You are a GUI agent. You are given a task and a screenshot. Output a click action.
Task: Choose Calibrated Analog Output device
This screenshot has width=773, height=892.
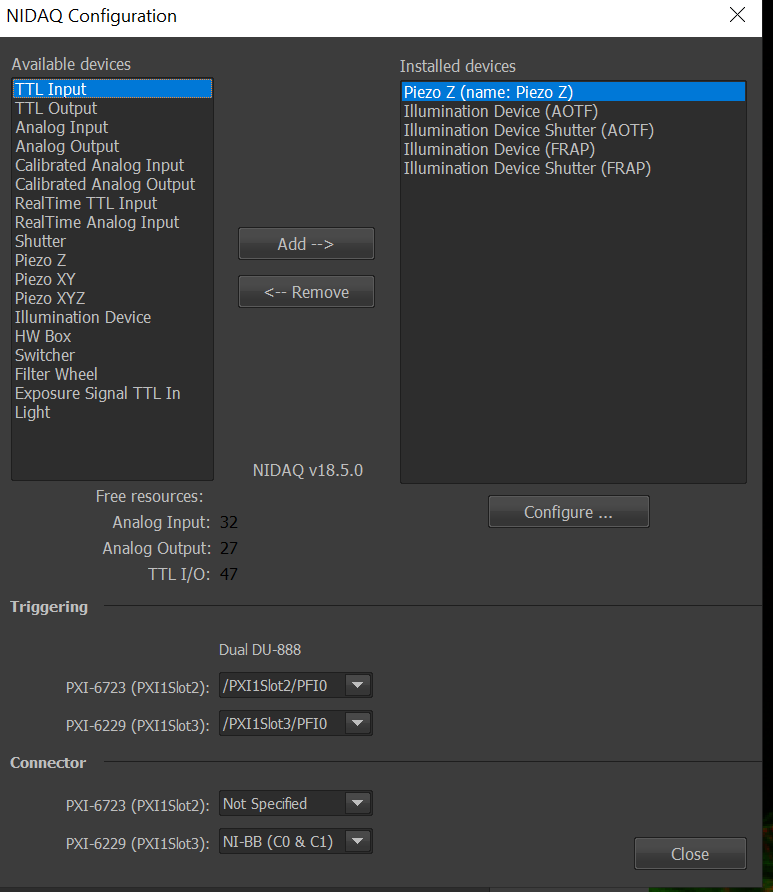[x=105, y=184]
